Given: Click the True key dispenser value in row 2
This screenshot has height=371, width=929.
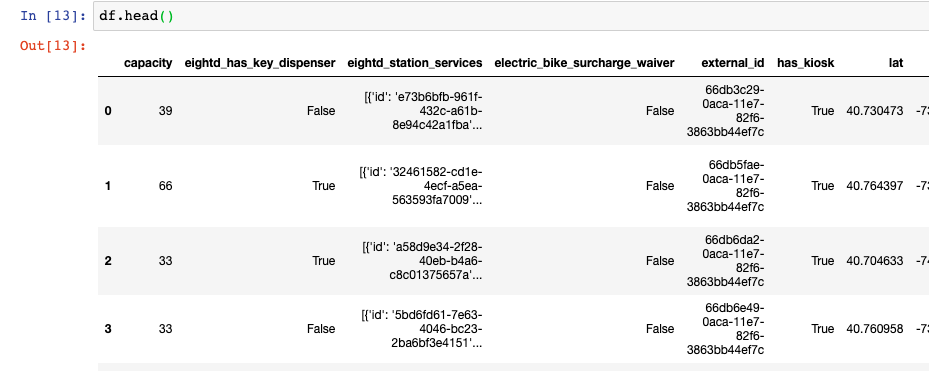Looking at the screenshot, I should pos(323,261).
